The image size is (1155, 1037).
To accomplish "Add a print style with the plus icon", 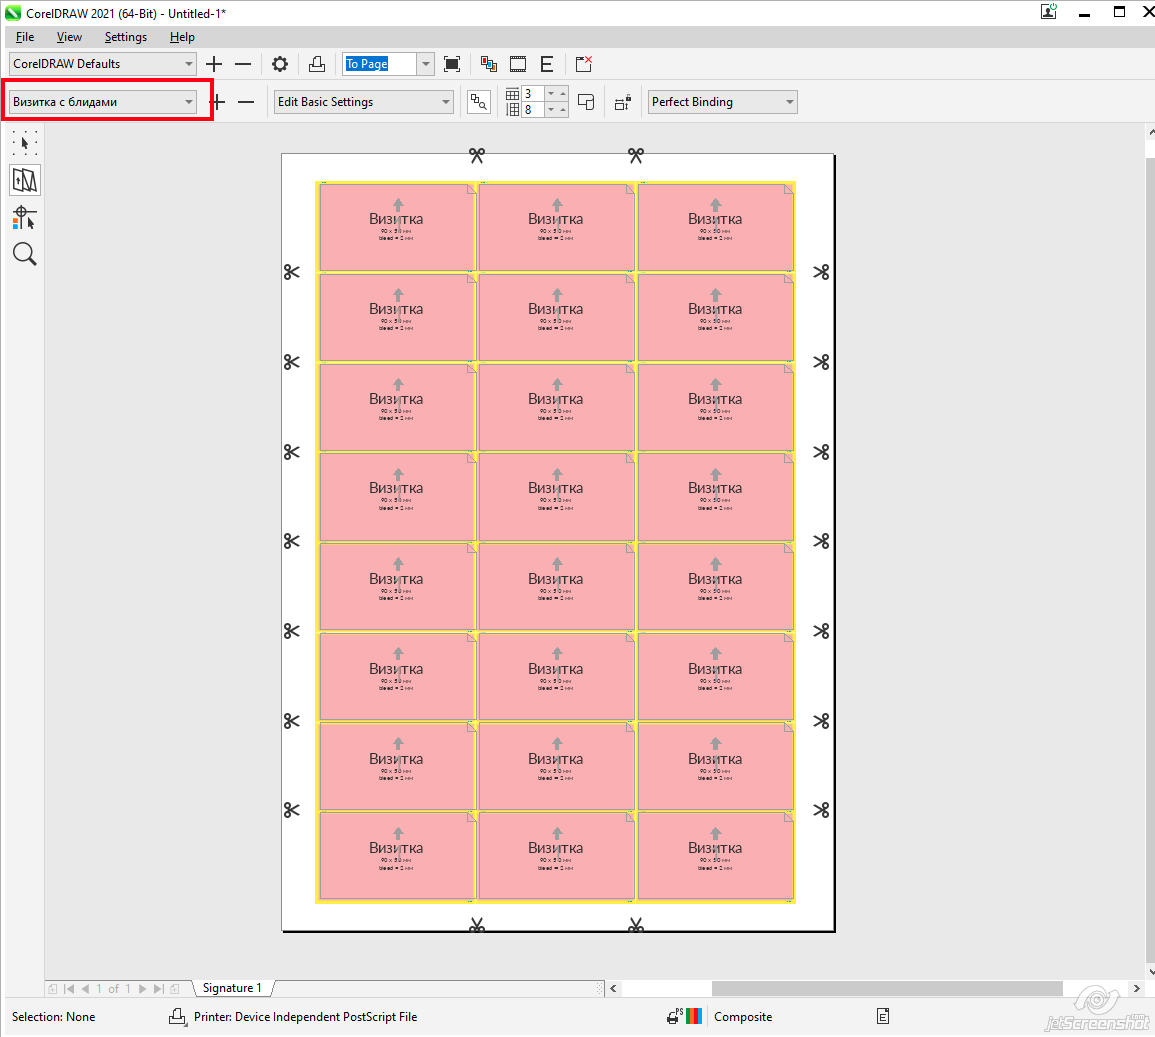I will pos(214,64).
